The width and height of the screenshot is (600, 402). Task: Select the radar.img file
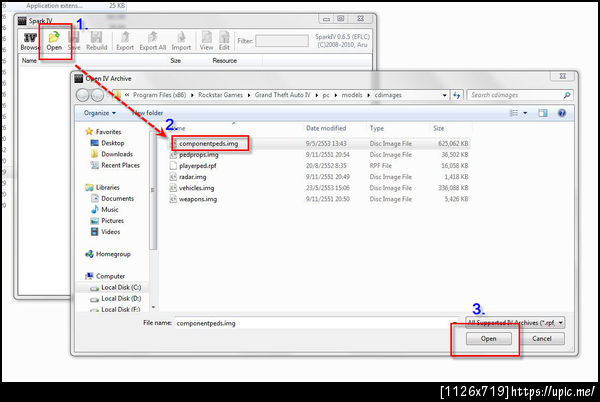click(192, 177)
